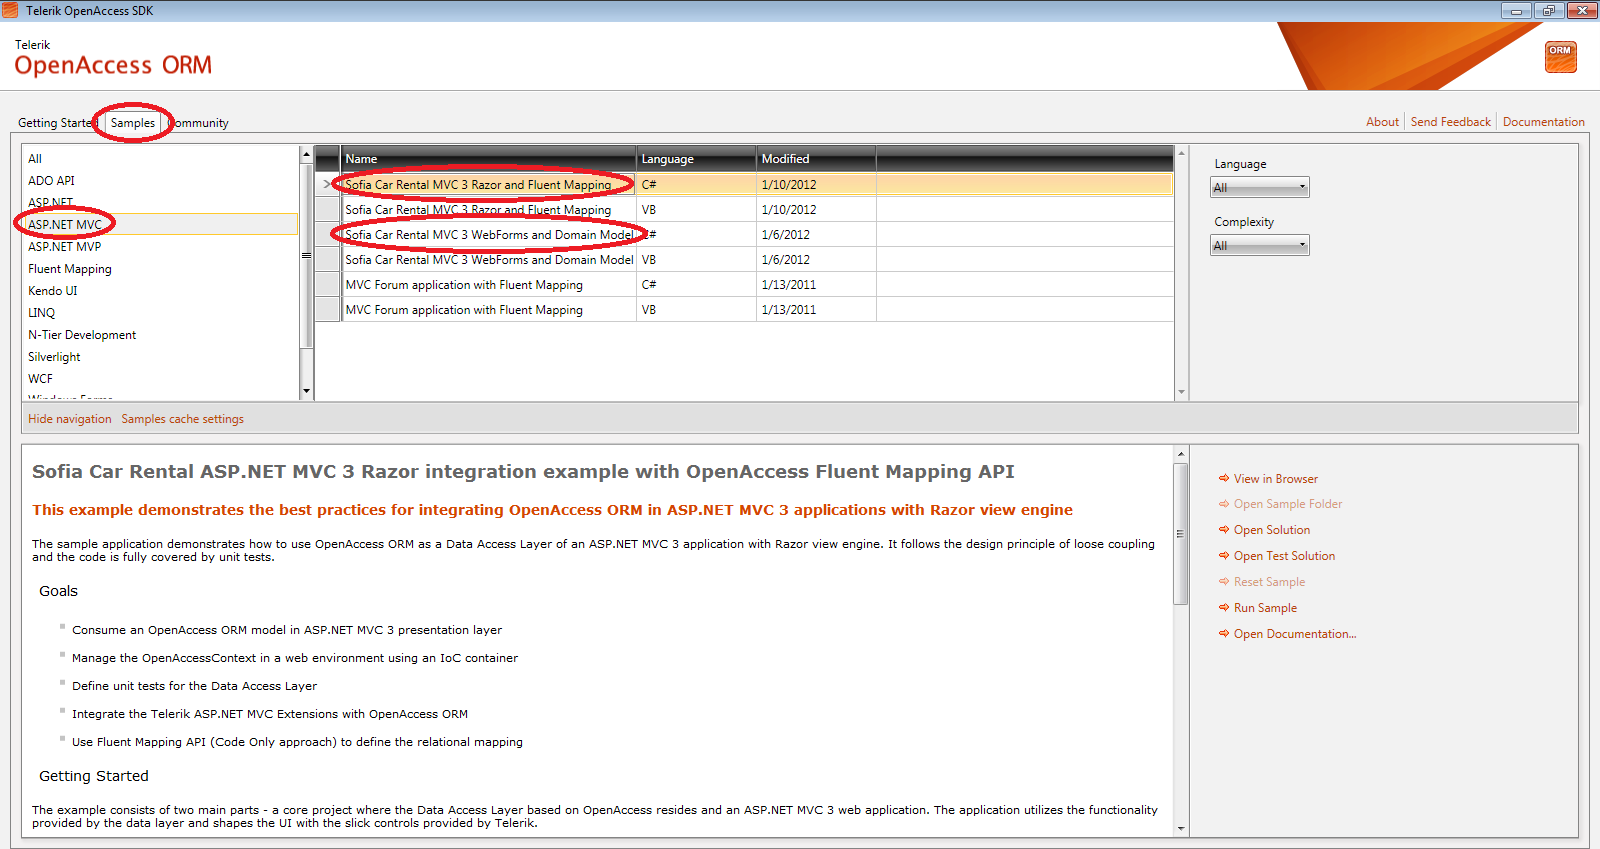Select the C# MVC Forum application sample
The height and width of the screenshot is (849, 1600).
click(744, 285)
